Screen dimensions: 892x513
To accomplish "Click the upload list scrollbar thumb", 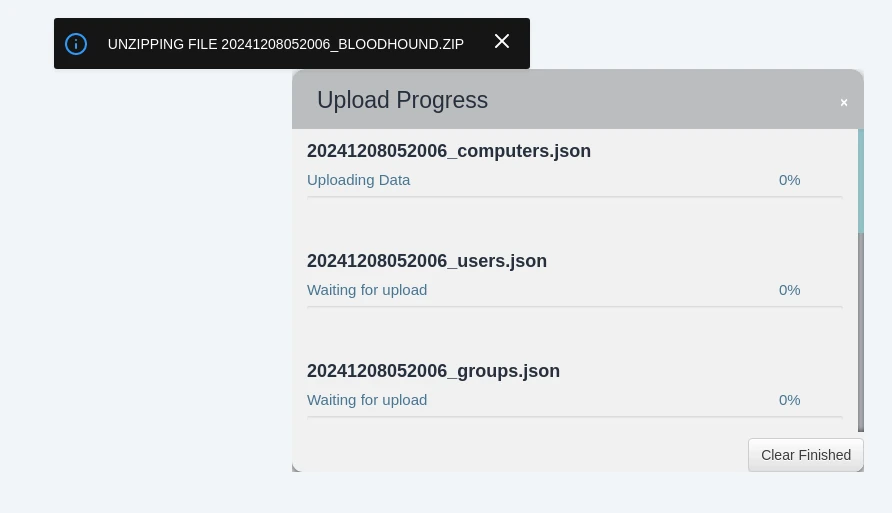I will coord(861,181).
